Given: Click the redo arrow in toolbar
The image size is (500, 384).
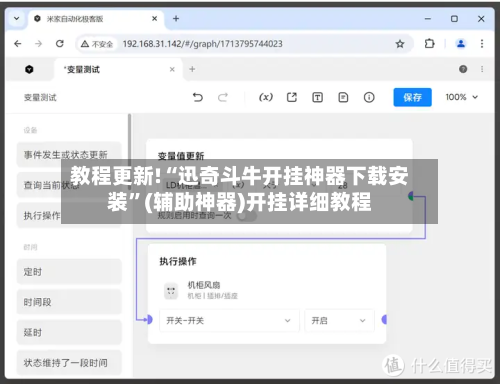Looking at the screenshot, I should pyautogui.click(x=223, y=97).
